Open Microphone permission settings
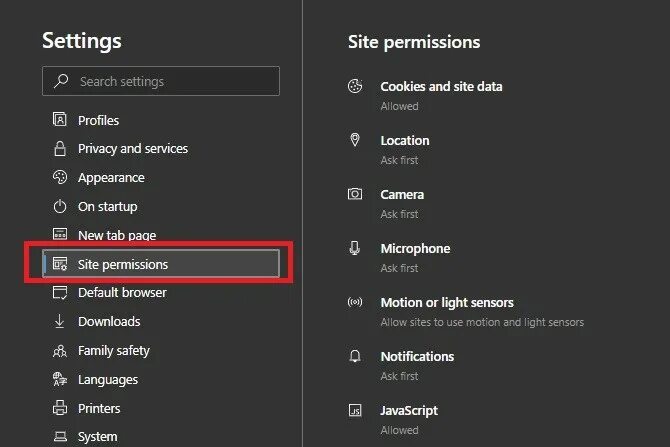The image size is (670, 447). pos(415,249)
